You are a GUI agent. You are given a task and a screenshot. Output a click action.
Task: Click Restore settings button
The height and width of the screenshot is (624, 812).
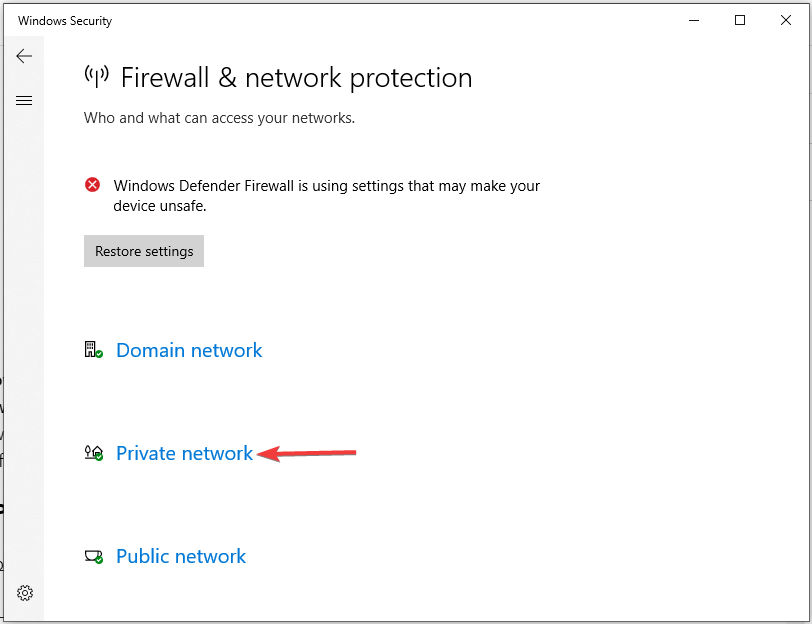click(x=144, y=251)
